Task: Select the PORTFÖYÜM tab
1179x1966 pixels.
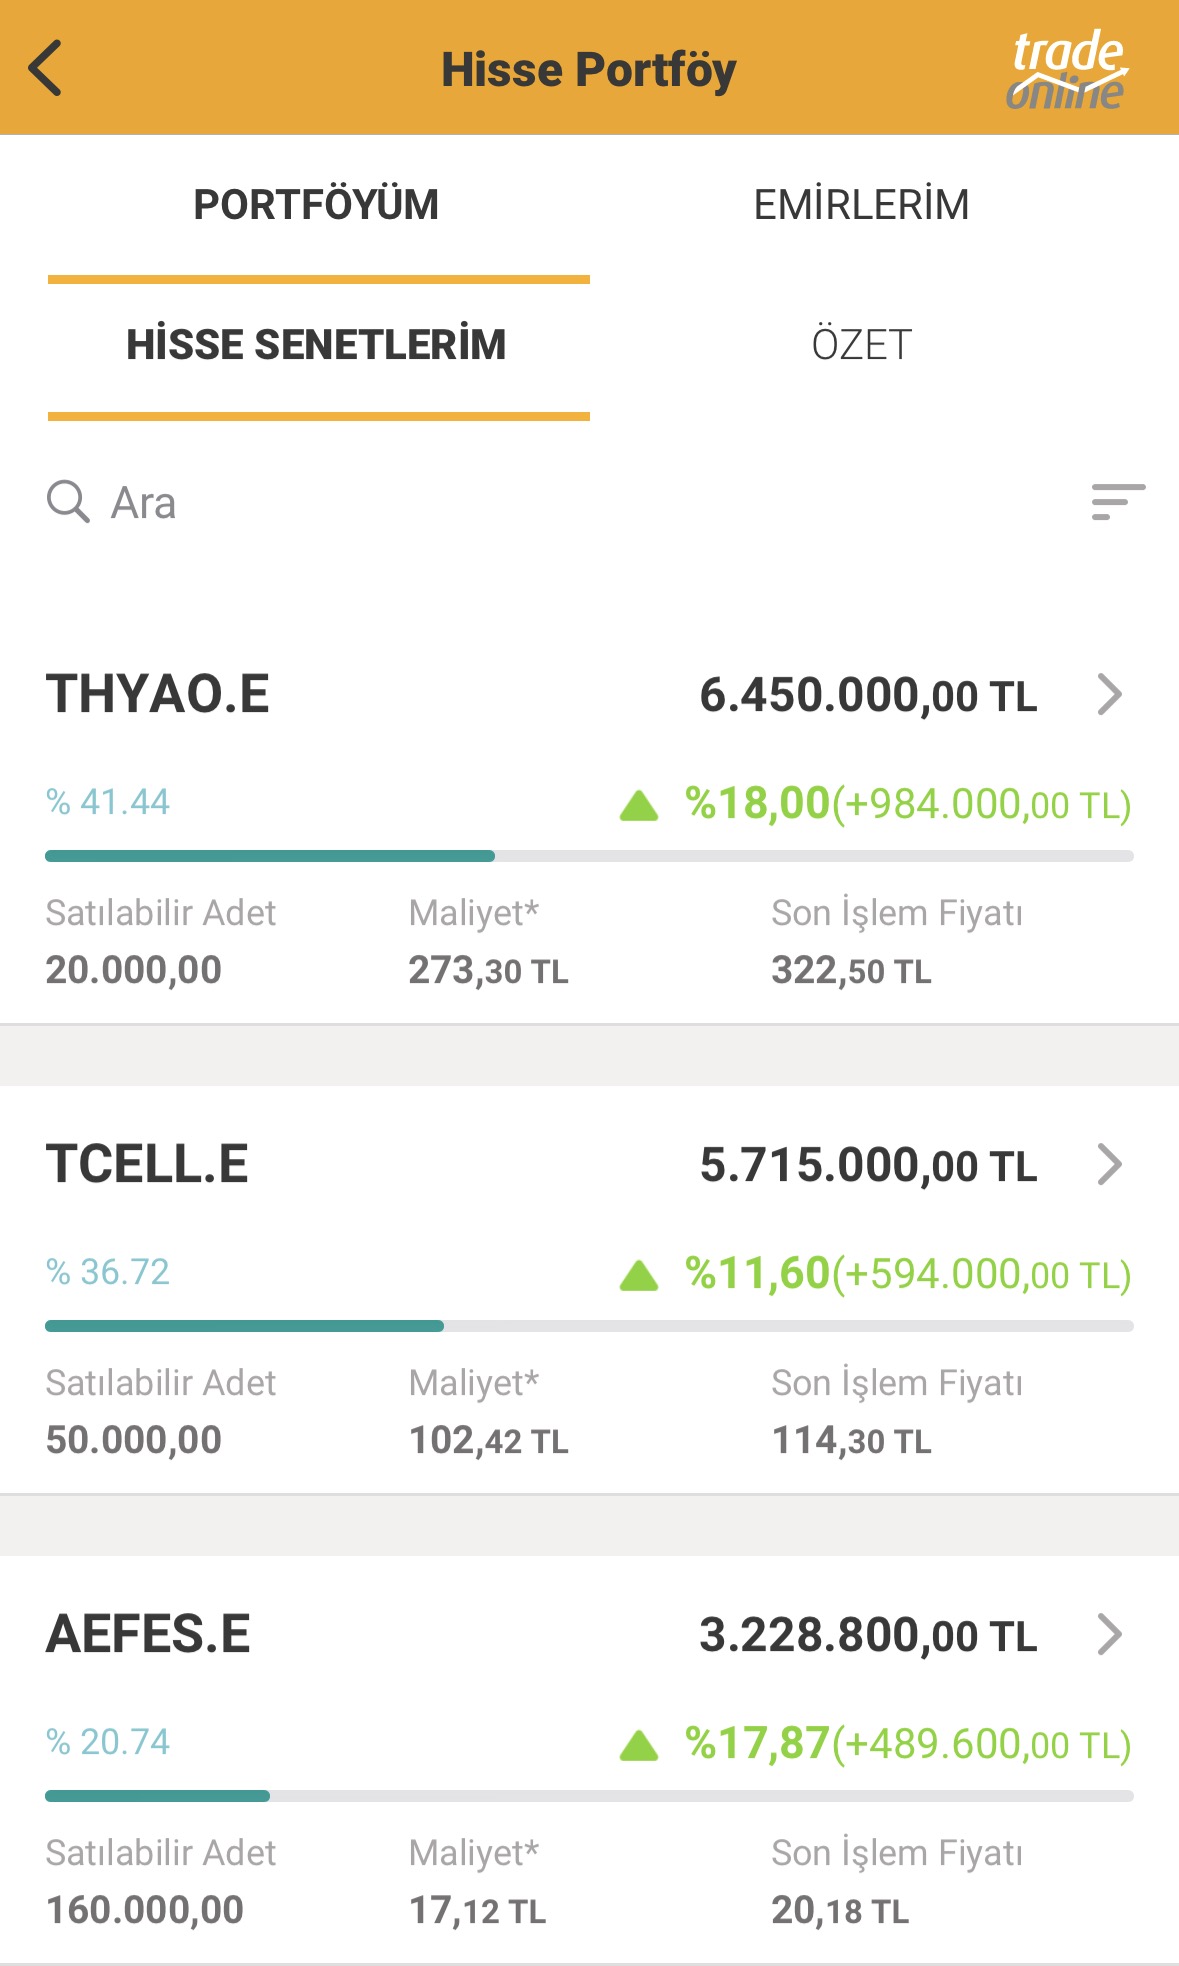Action: tap(316, 205)
